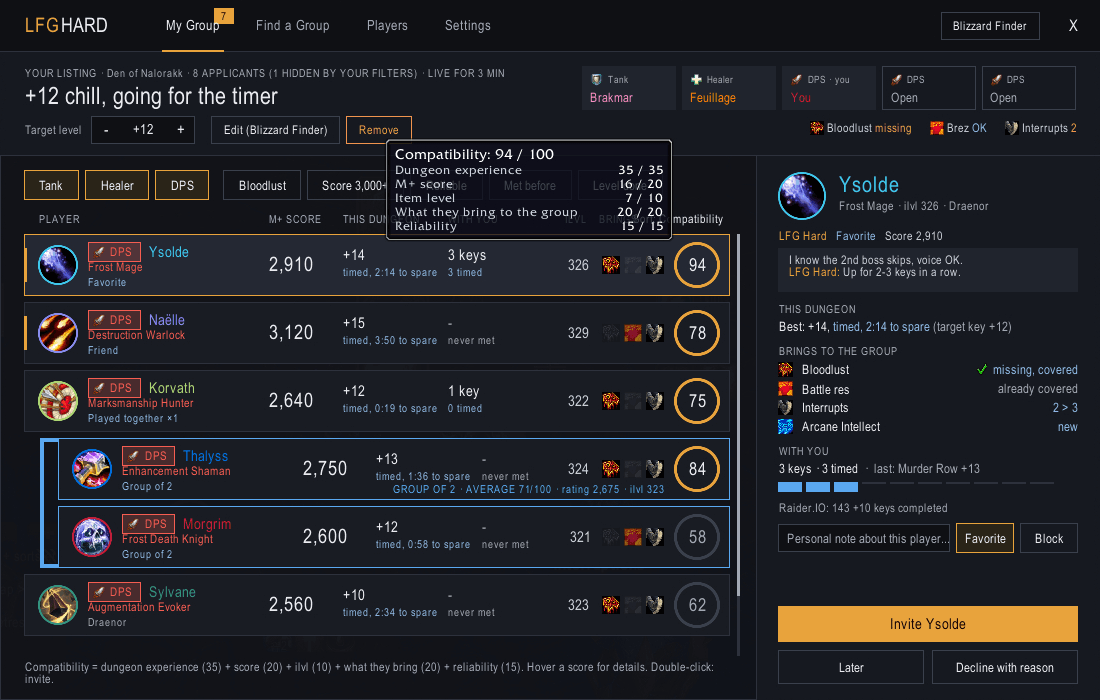Click Edit (Blizzard Finder) button

[275, 130]
